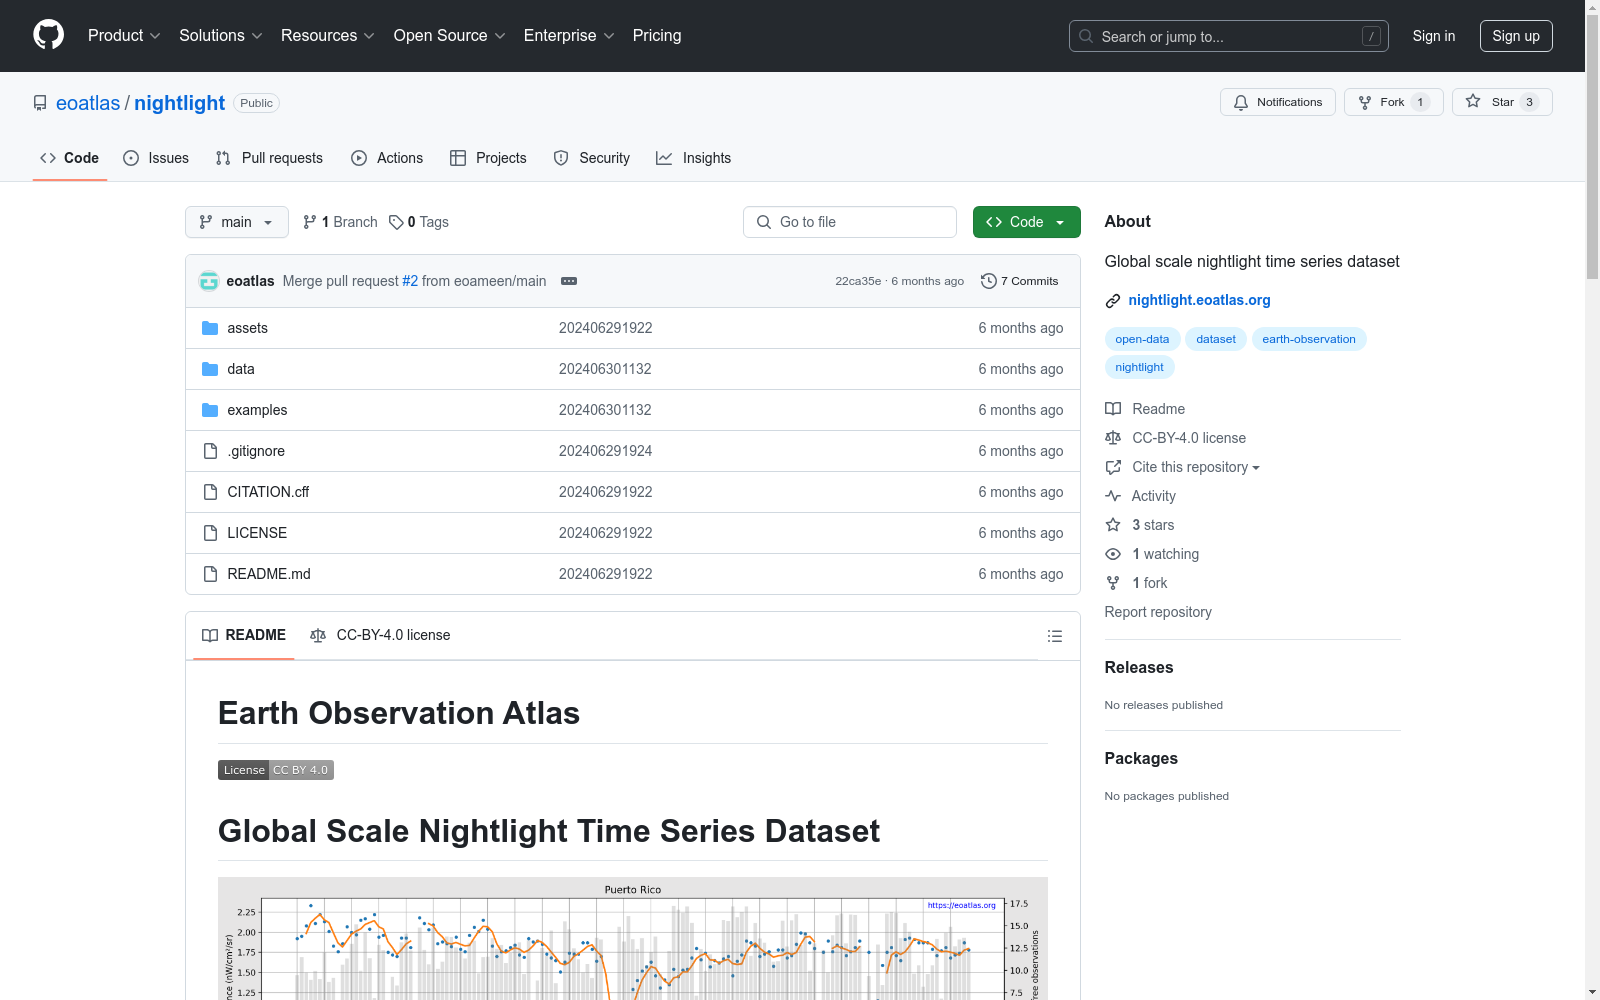Screen dimensions: 1600x1000
Task: Open CC-BY-4.0 license via scales icon
Action: point(1113,438)
